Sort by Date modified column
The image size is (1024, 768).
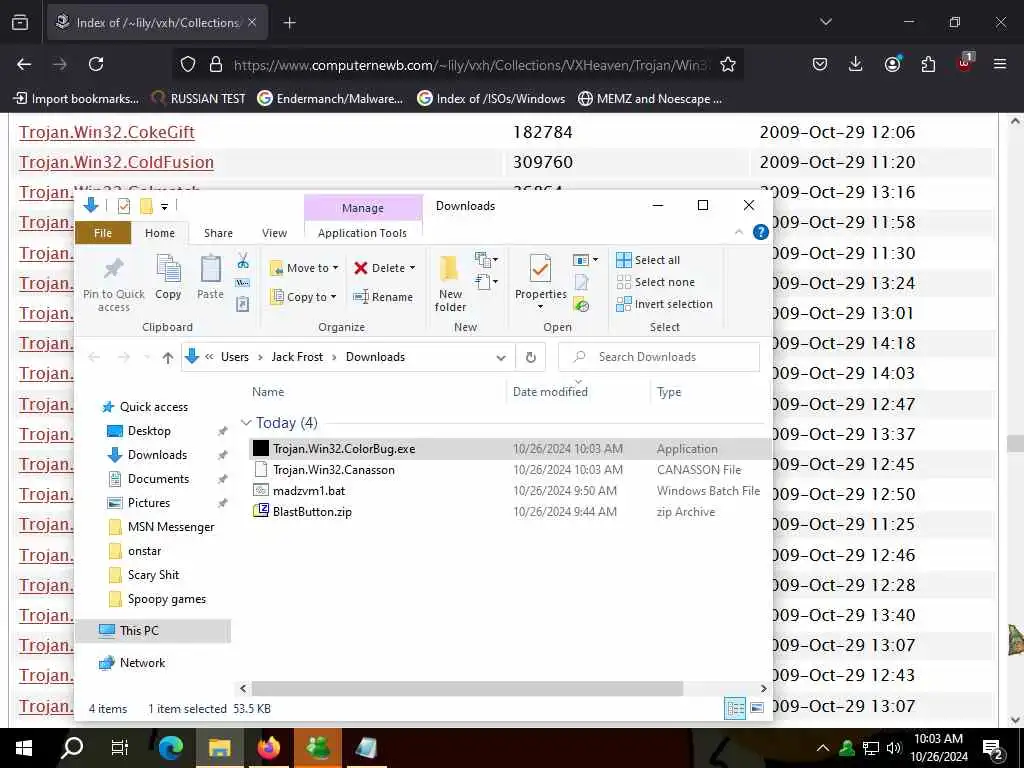click(x=550, y=392)
